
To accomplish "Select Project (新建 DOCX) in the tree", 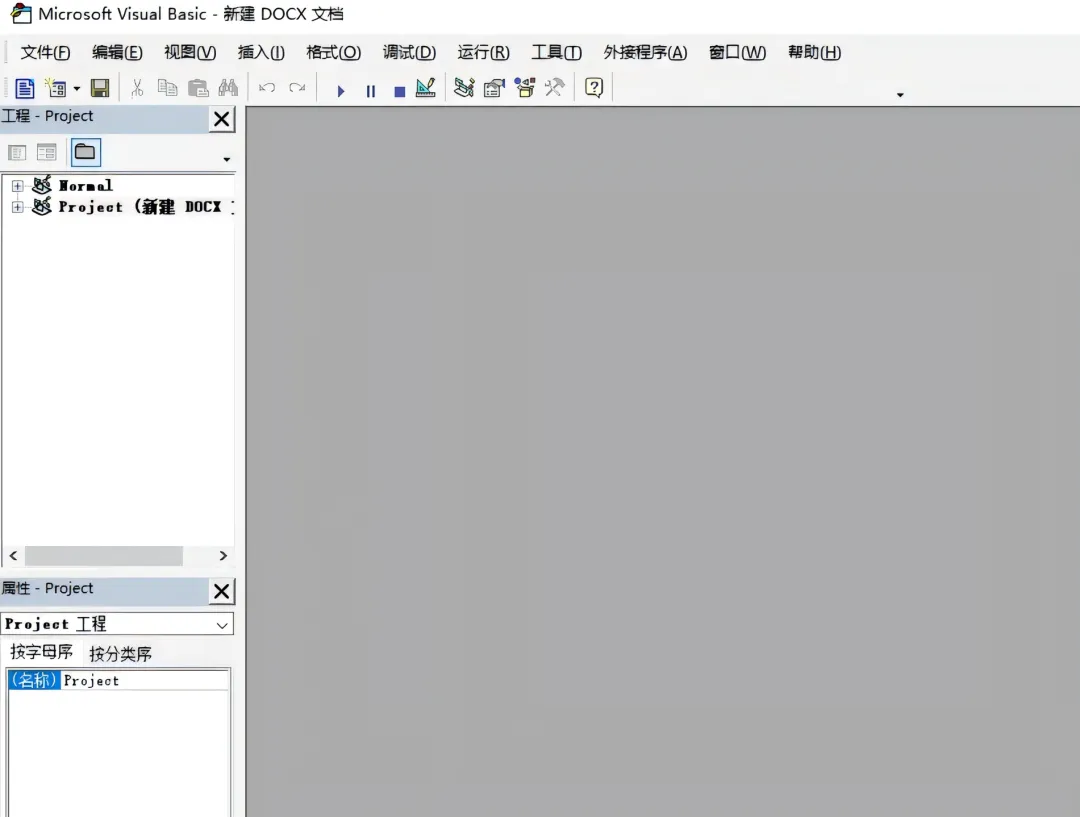I will point(146,207).
